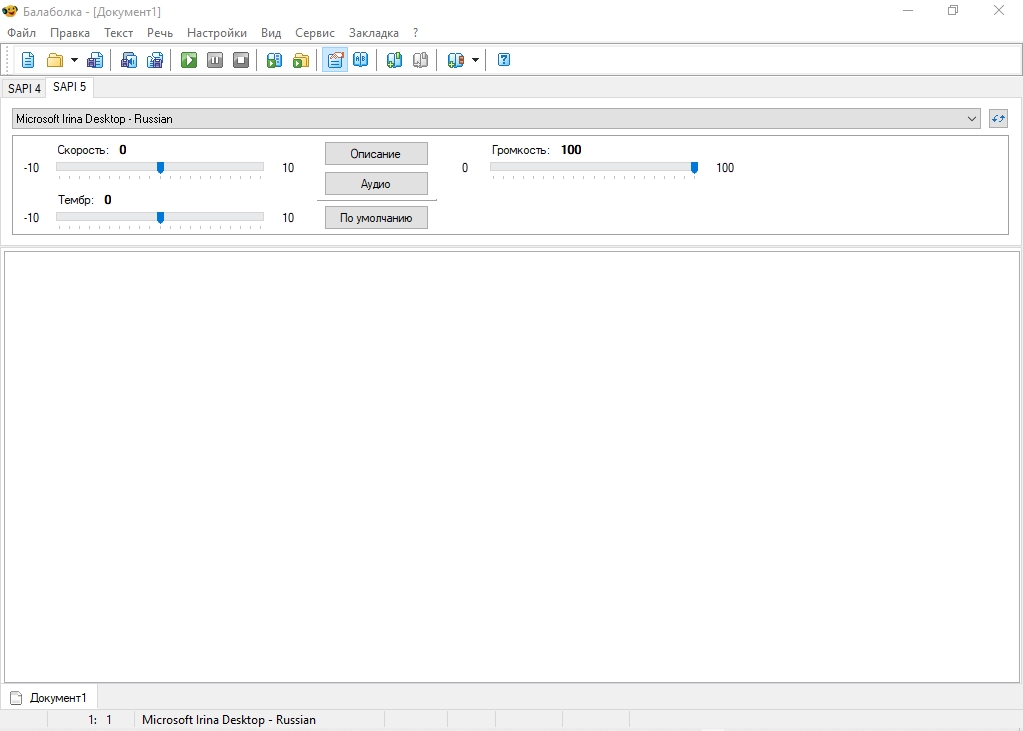Stop reading using the stop toolbar button
The width and height of the screenshot is (1023, 731).
coord(241,60)
